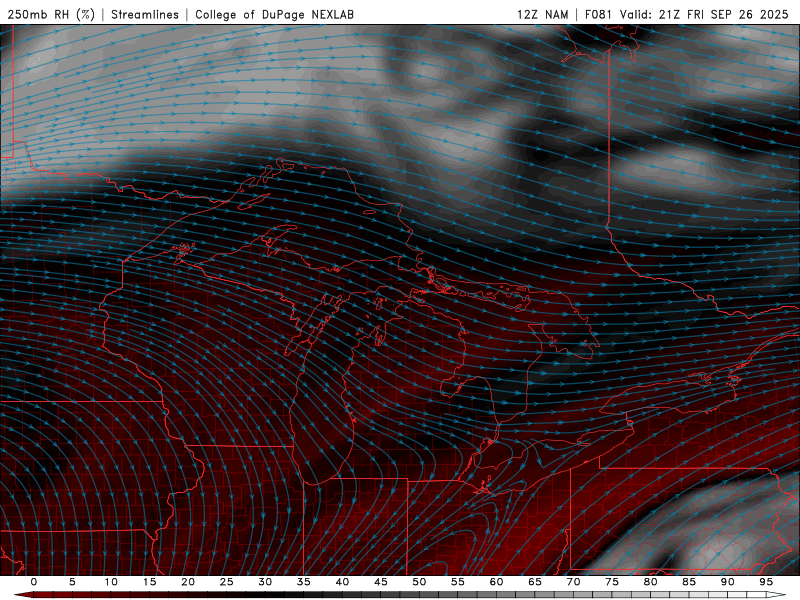Screen dimensions: 800x600
Task: Click the colorbar label "45"
Action: 381,582
